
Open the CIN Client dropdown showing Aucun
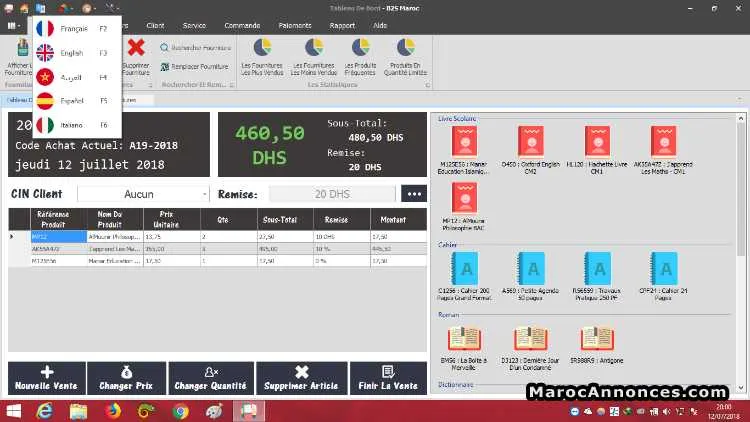tap(143, 194)
